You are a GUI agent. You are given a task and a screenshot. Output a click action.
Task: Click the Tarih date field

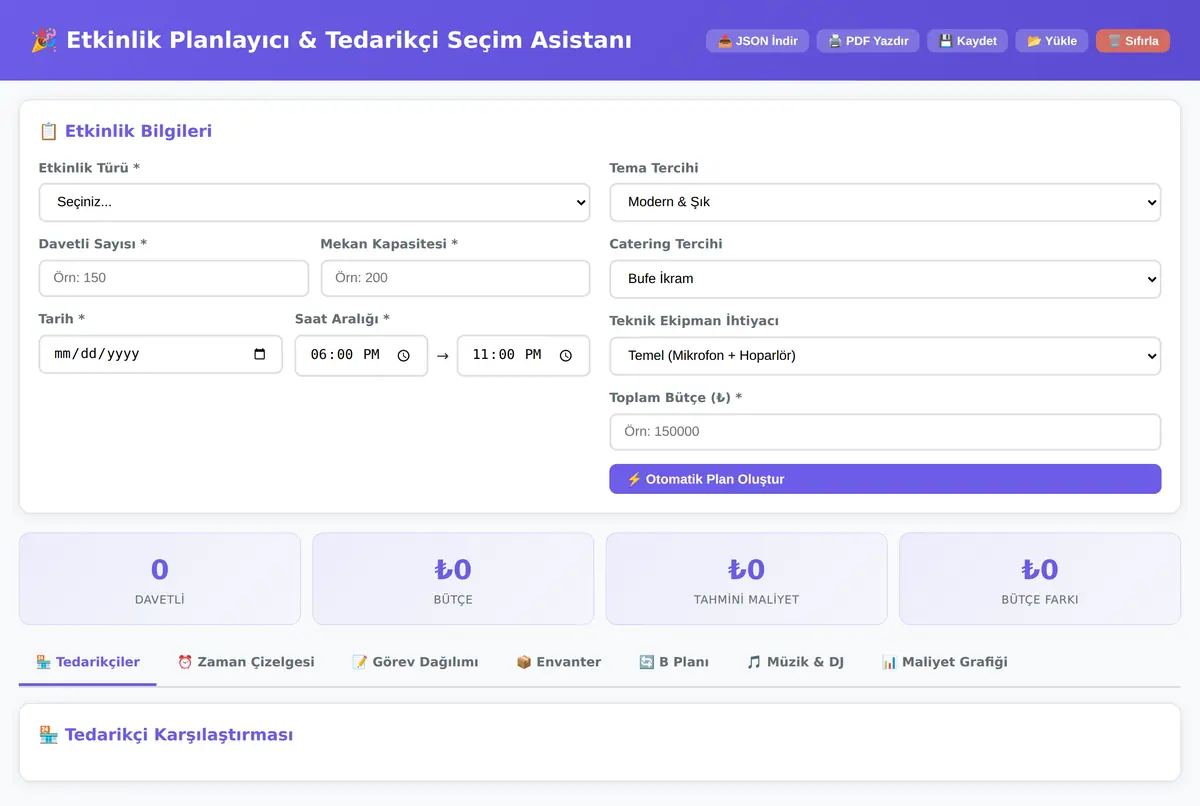[x=160, y=355]
